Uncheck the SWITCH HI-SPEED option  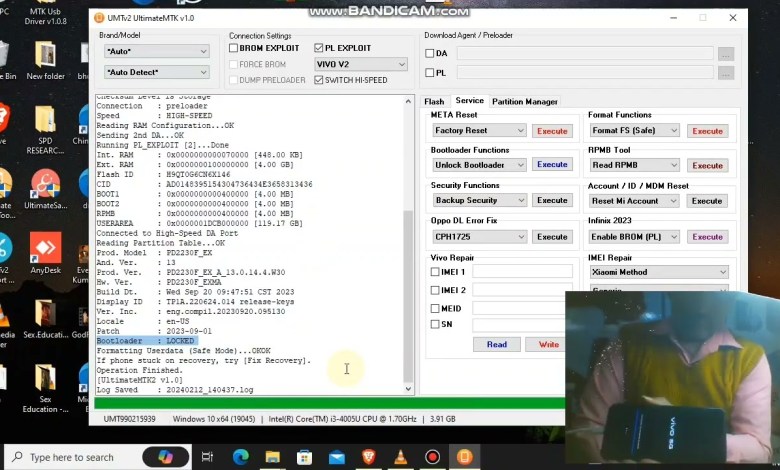(x=319, y=80)
